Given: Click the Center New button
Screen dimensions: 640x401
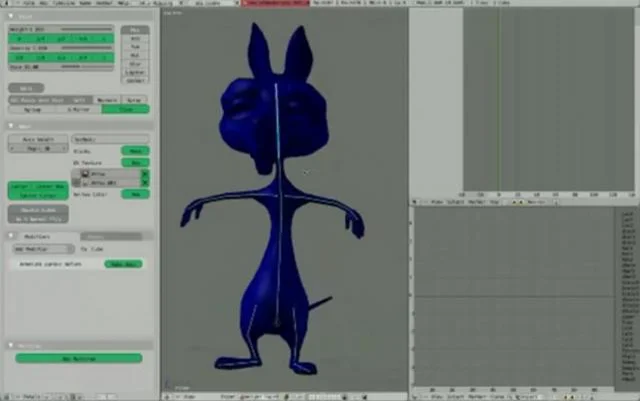Looking at the screenshot, I should [53, 186].
